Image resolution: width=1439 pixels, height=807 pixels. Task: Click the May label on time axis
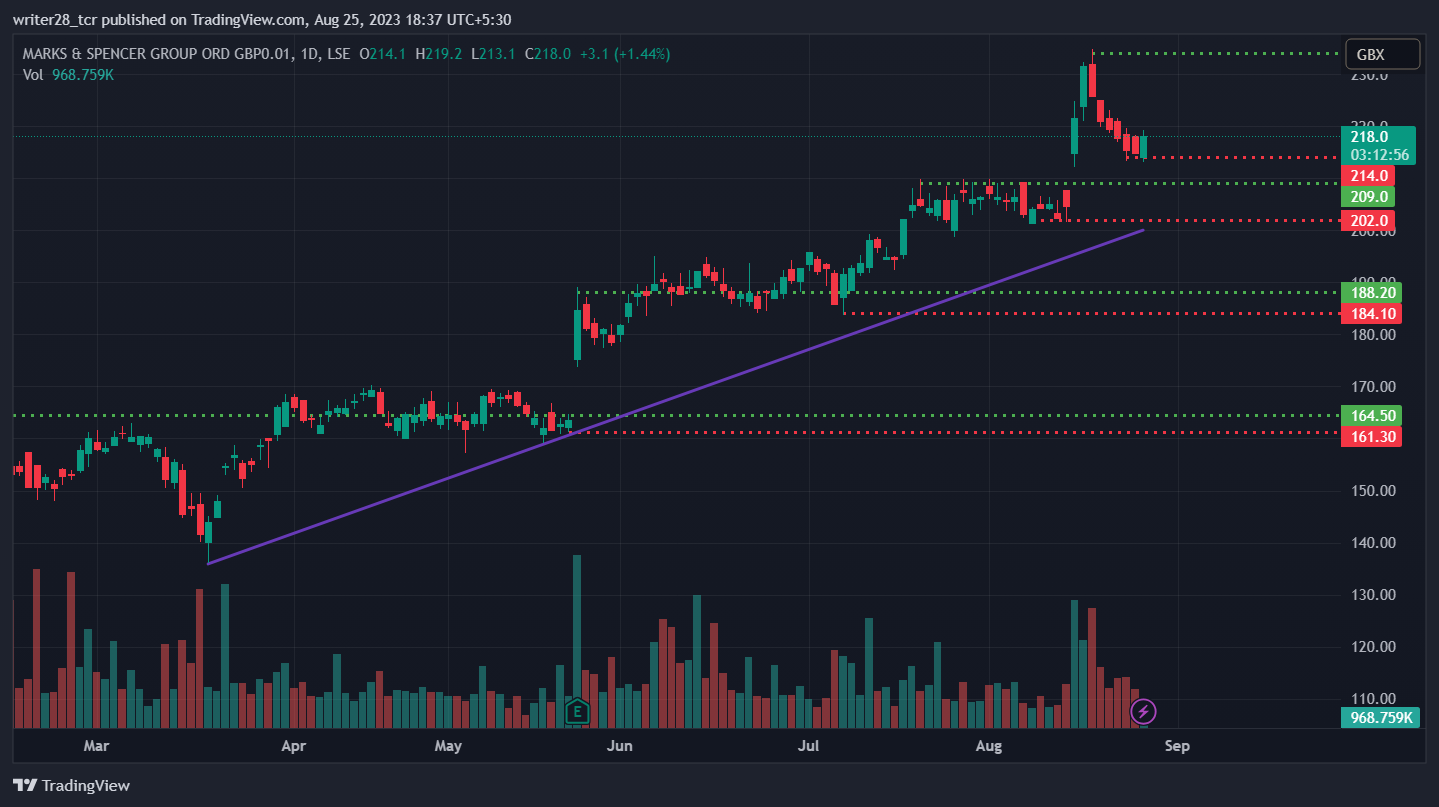click(449, 746)
